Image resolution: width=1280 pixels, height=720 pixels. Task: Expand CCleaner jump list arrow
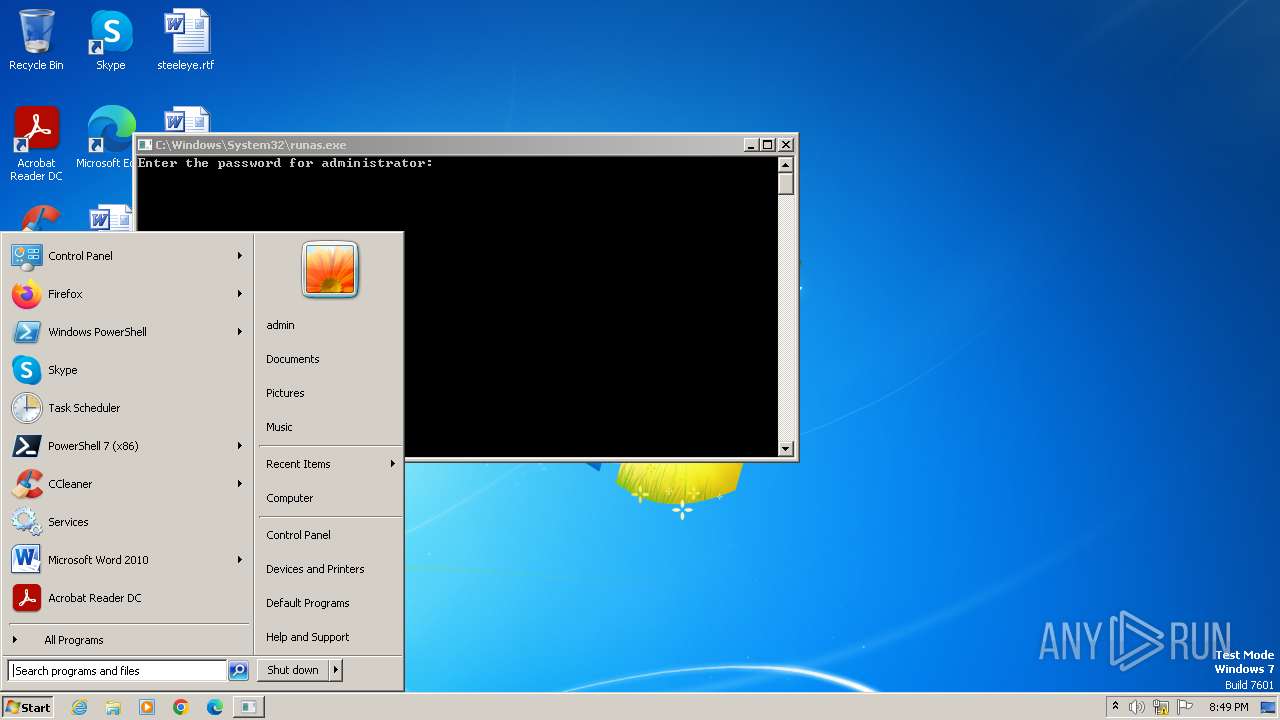240,484
